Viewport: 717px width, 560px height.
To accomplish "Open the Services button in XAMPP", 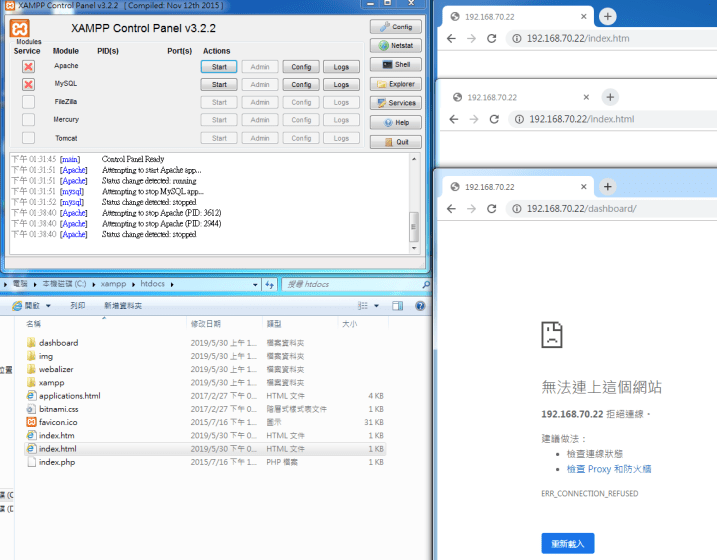I will click(x=395, y=103).
